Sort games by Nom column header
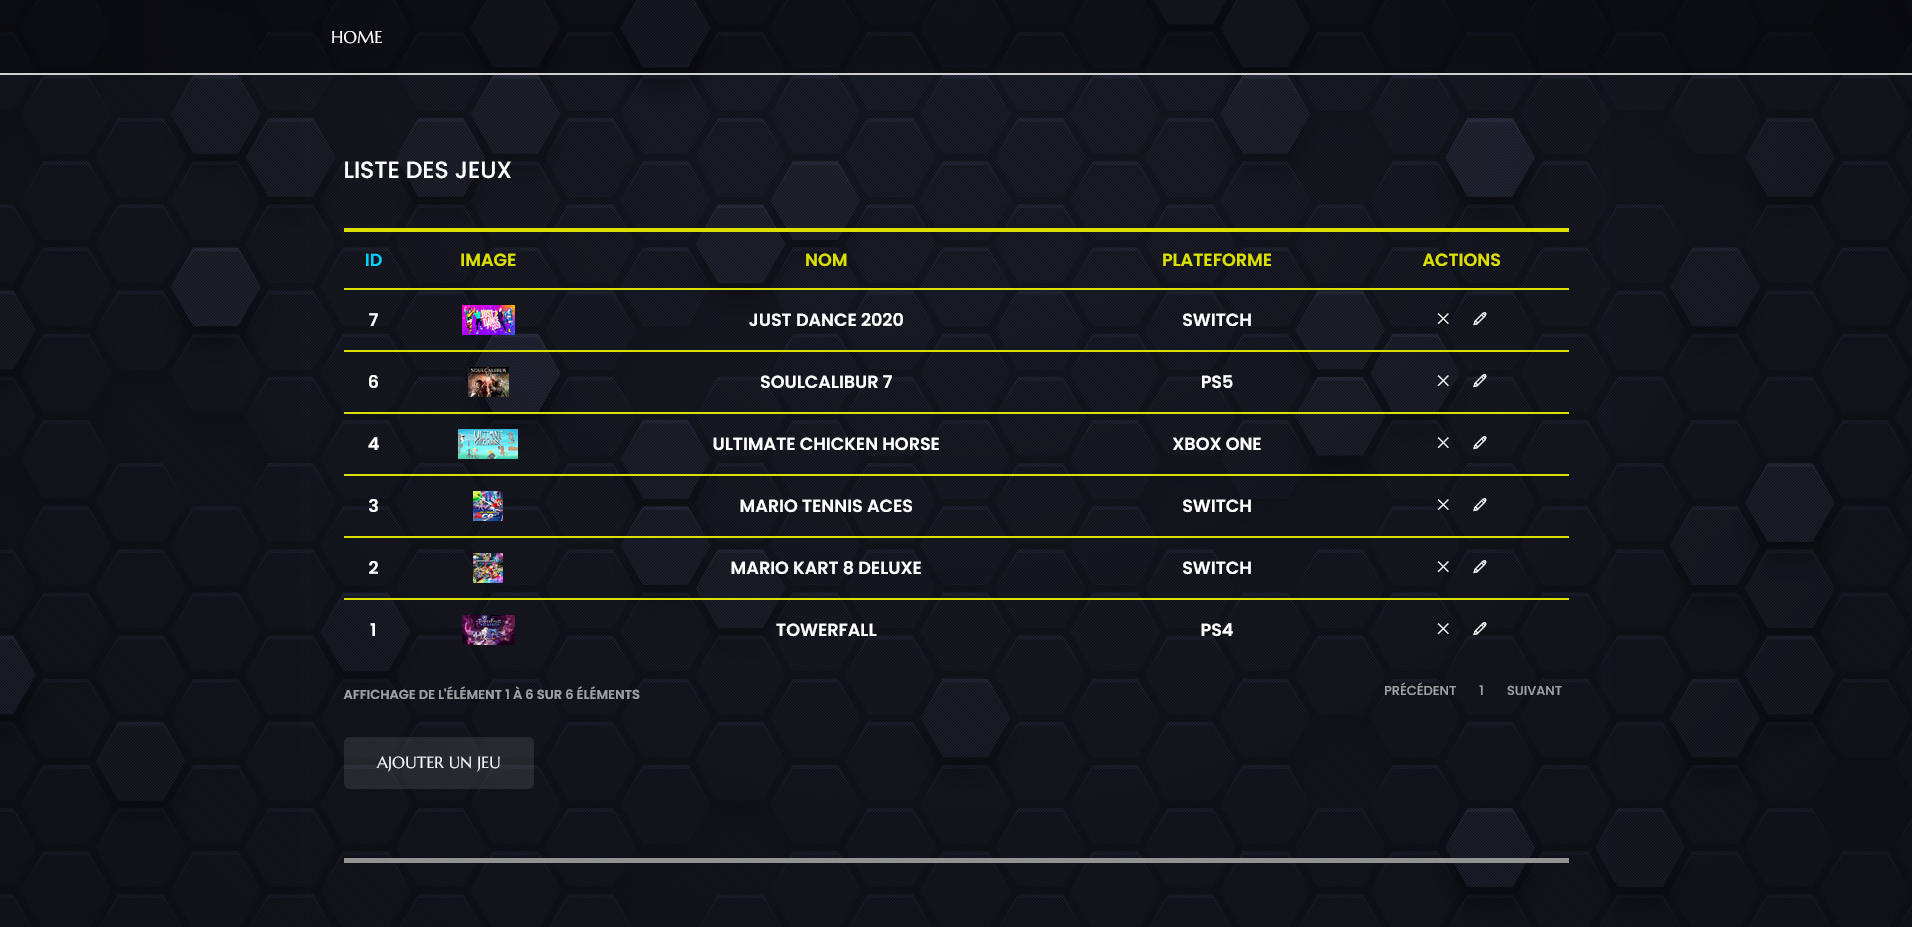 pos(825,260)
